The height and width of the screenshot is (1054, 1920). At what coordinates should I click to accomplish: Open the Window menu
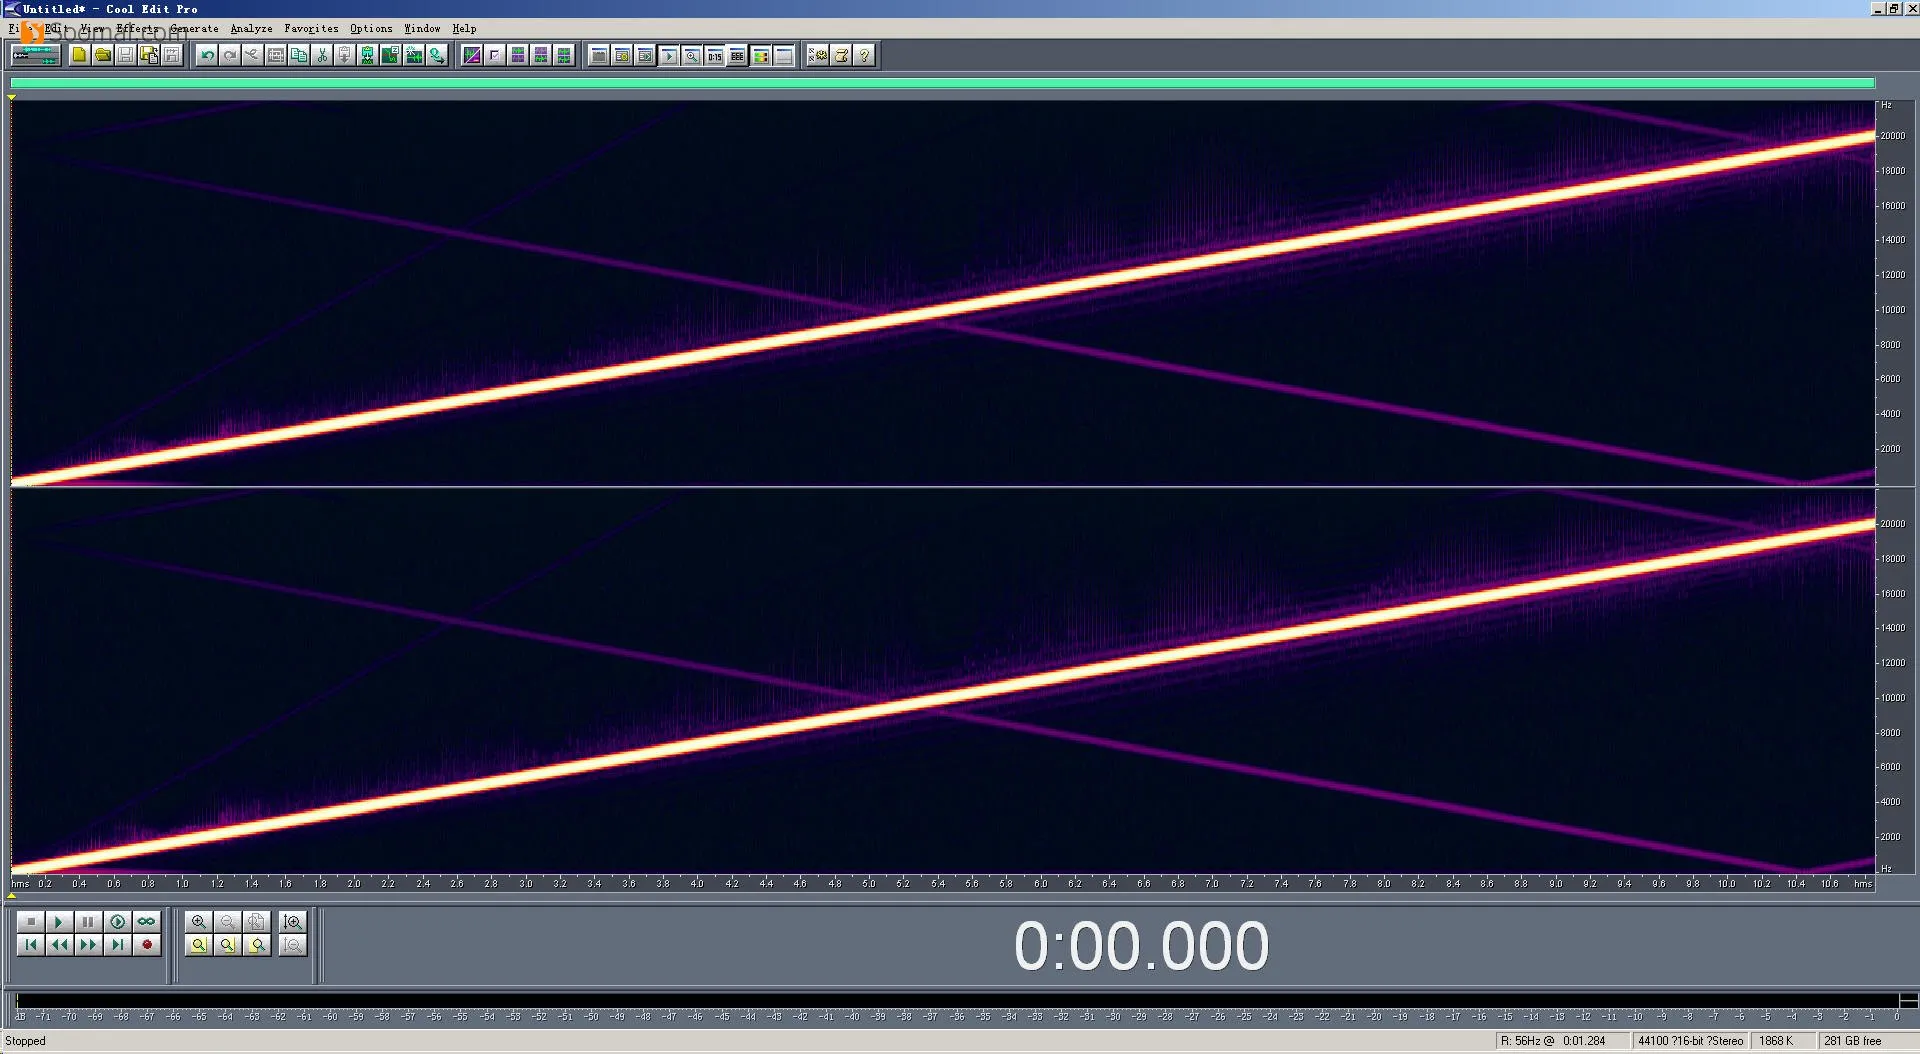click(422, 29)
